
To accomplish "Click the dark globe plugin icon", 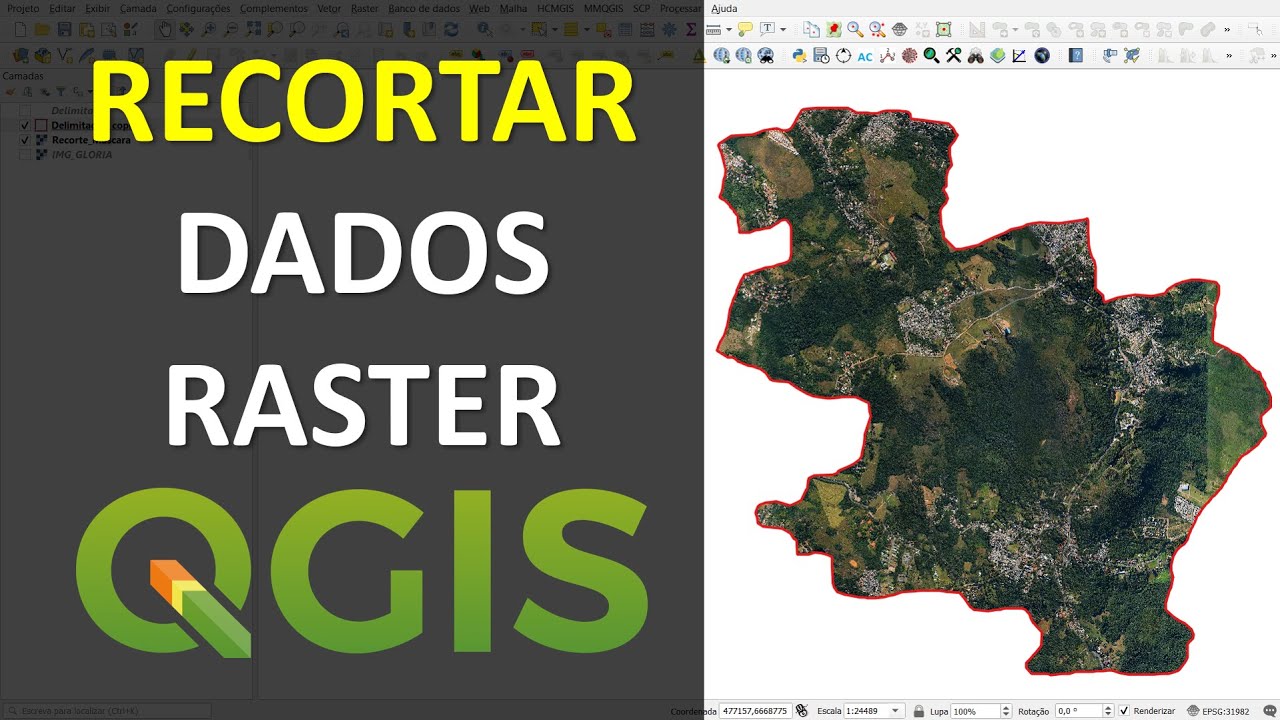I will point(1042,56).
